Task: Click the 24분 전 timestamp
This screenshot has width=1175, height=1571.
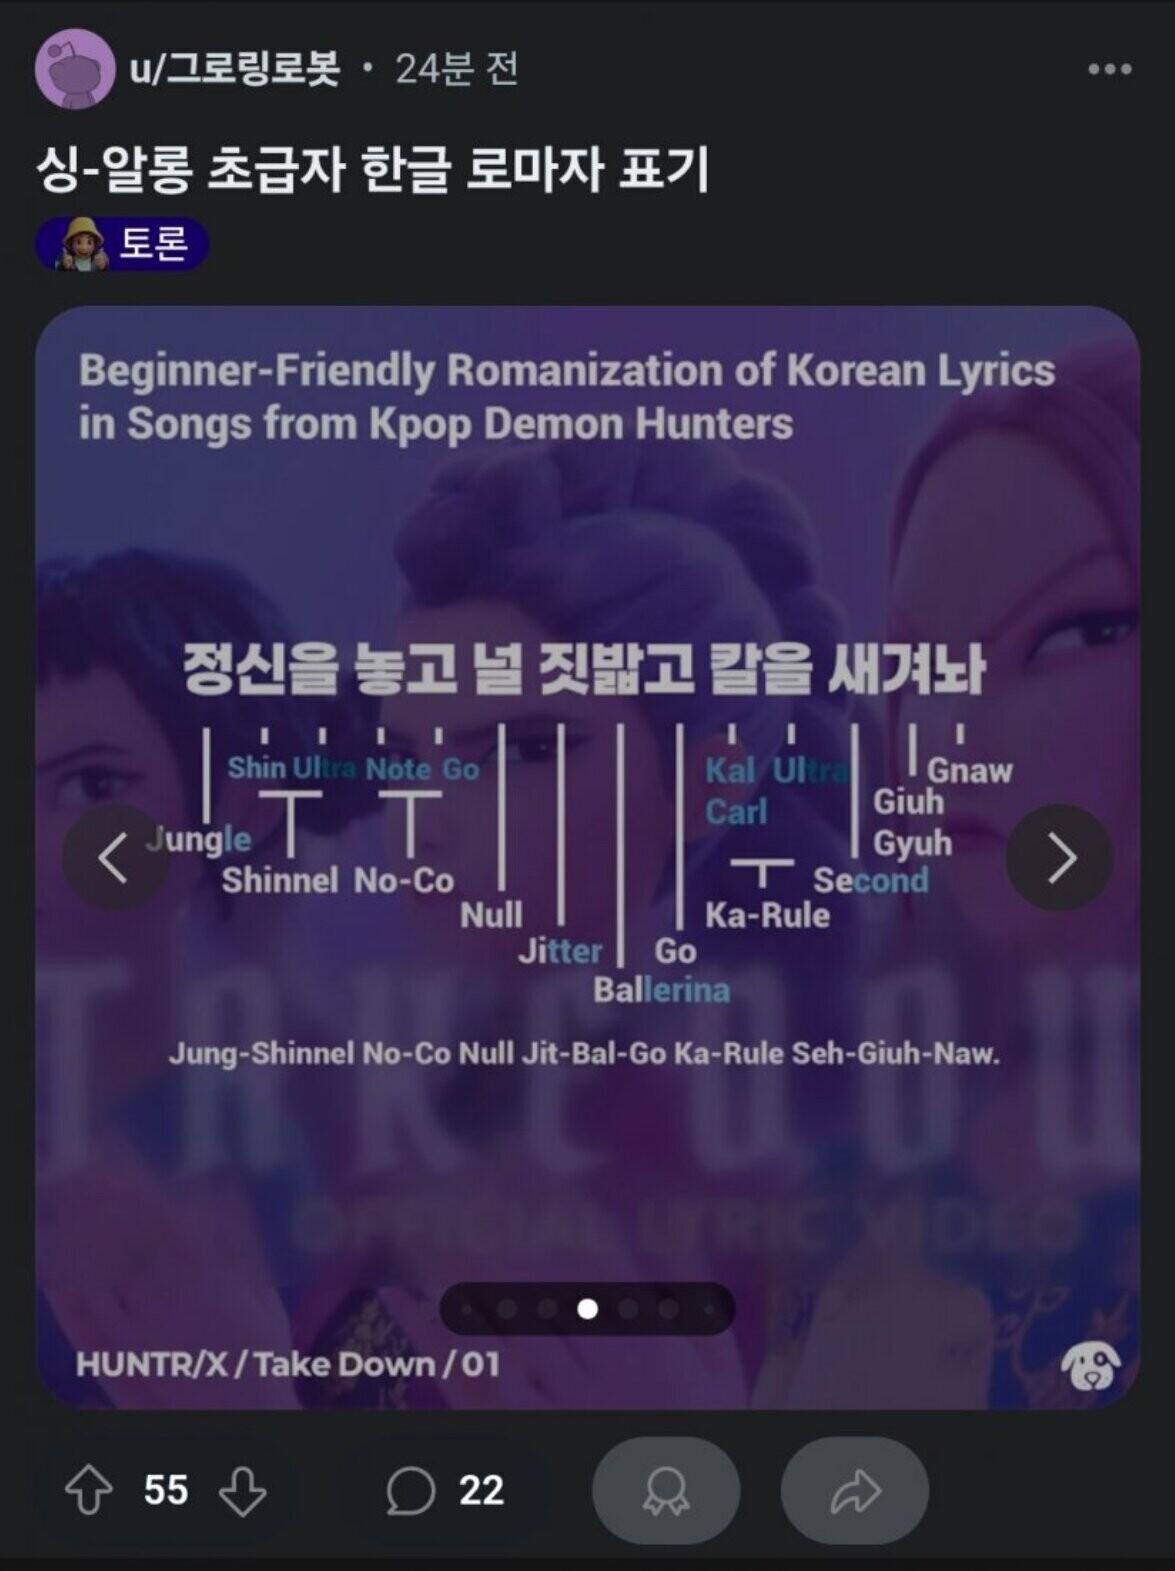Action: pos(456,69)
